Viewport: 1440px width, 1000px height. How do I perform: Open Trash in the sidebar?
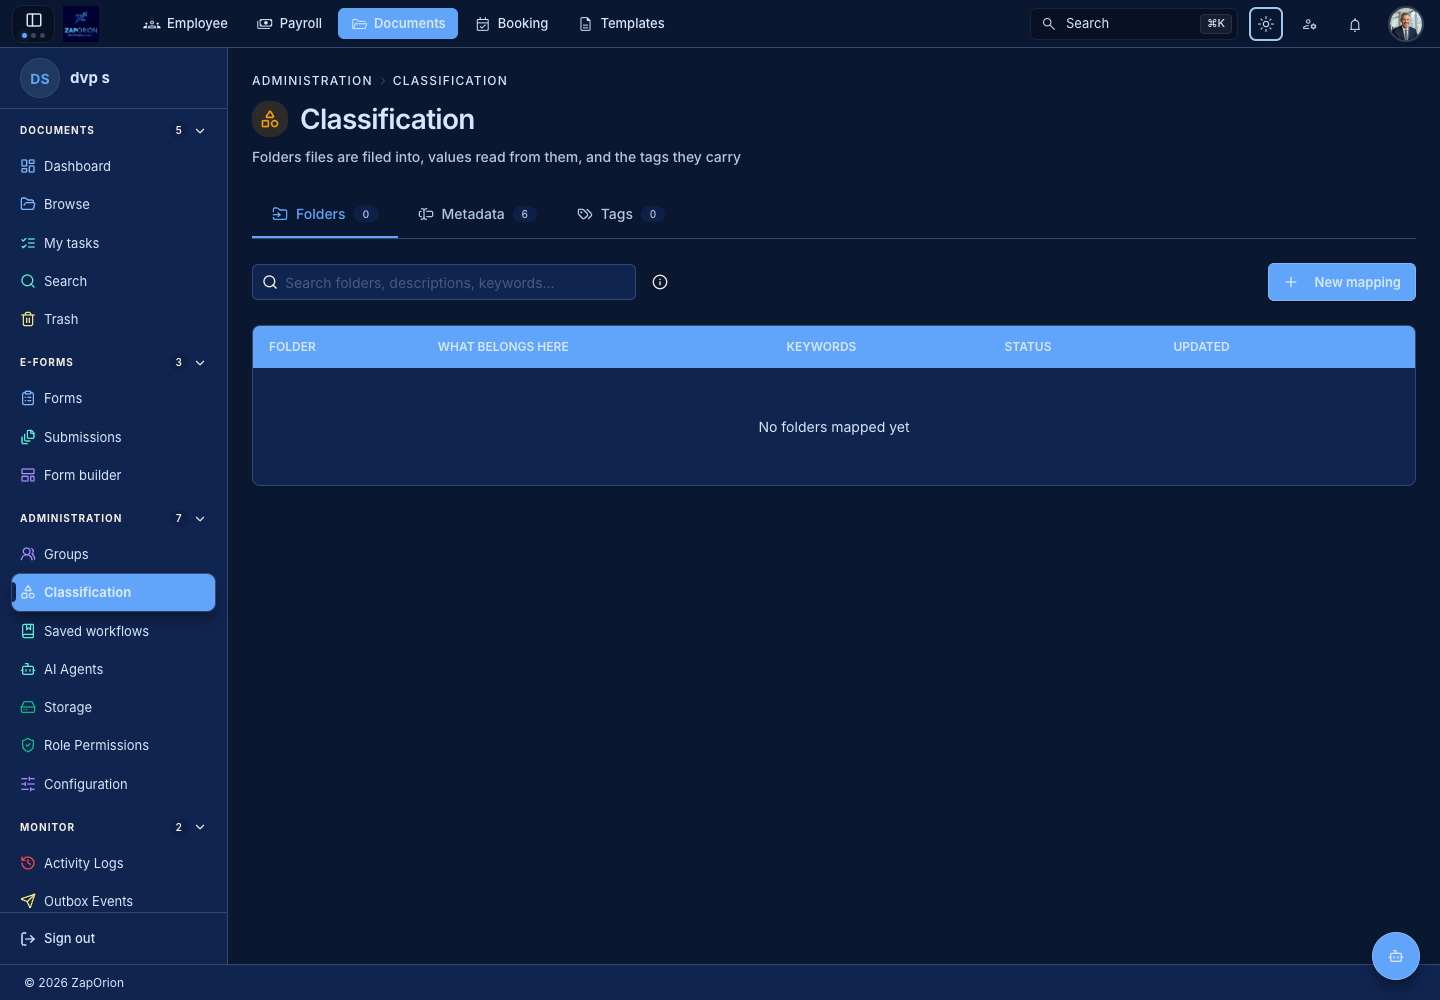click(113, 319)
